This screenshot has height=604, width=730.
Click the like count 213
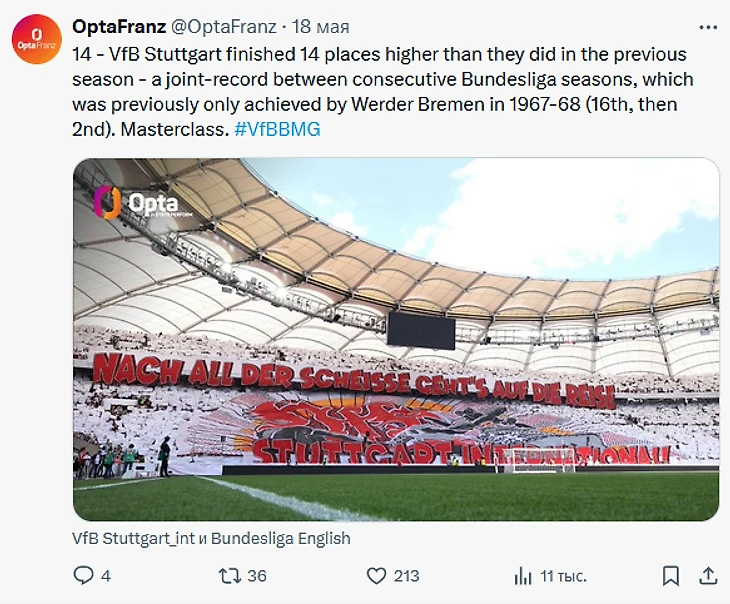[x=406, y=576]
